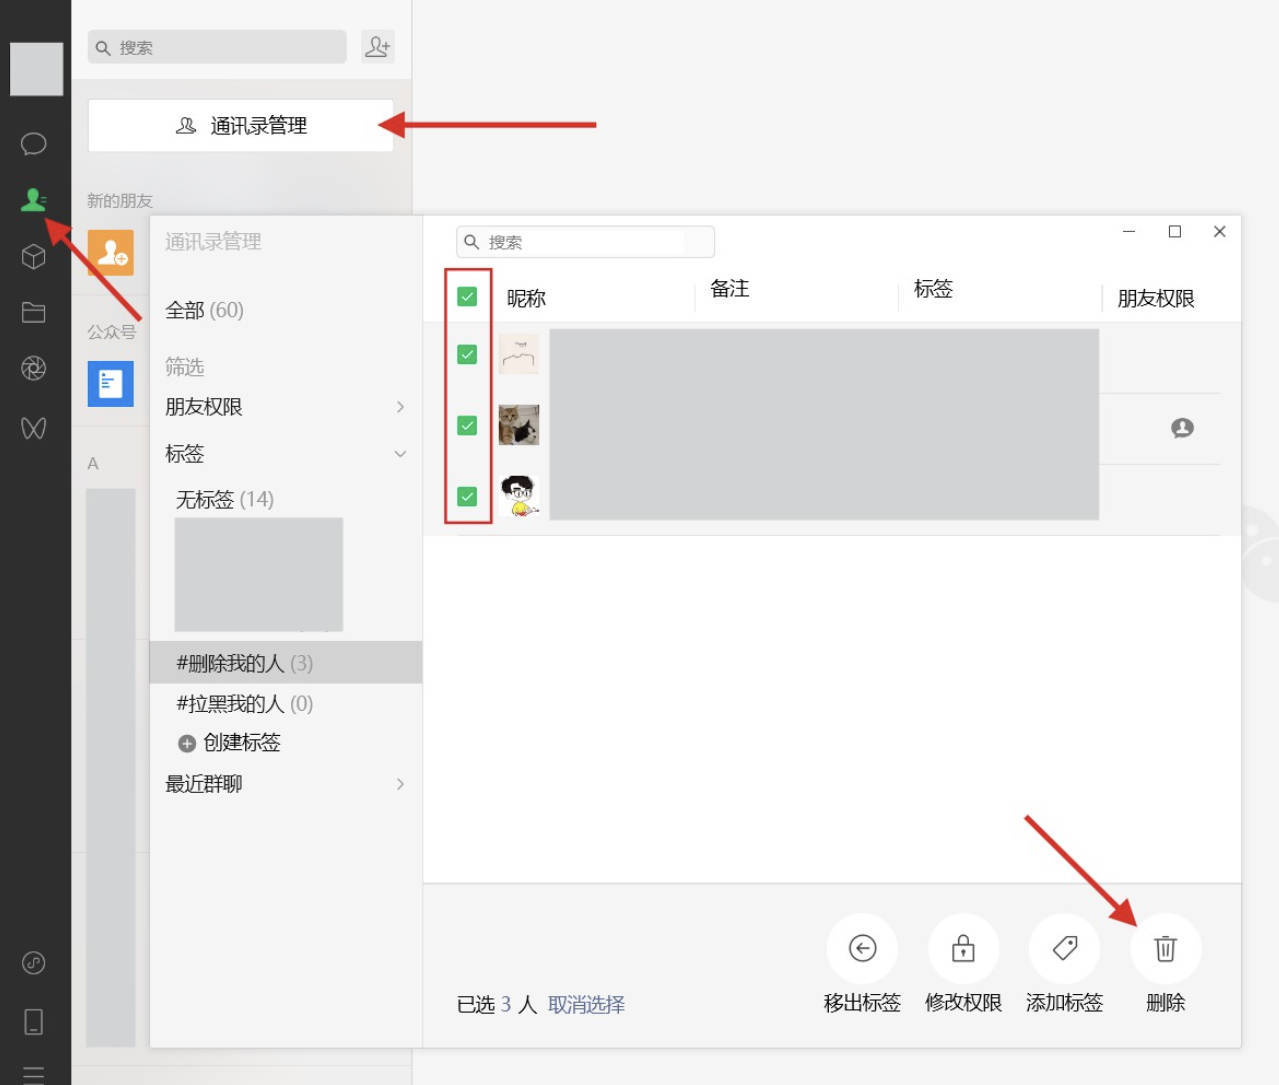Select the Contacts icon in left sidebar
The width and height of the screenshot is (1279, 1085).
[34, 199]
